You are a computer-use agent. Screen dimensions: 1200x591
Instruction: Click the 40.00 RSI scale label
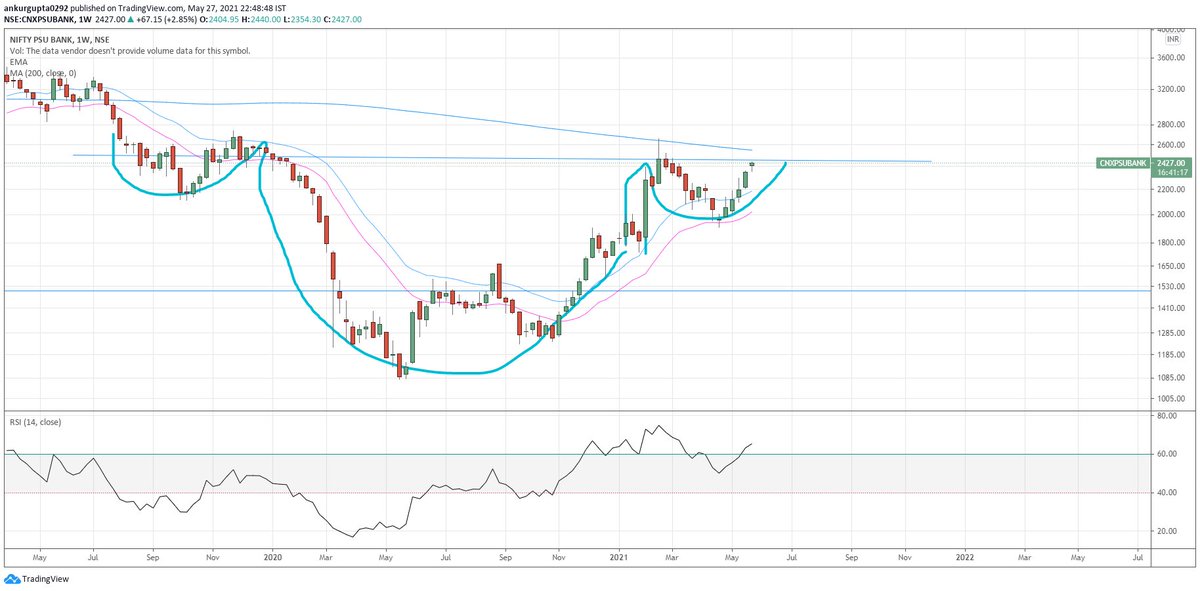pos(1169,492)
